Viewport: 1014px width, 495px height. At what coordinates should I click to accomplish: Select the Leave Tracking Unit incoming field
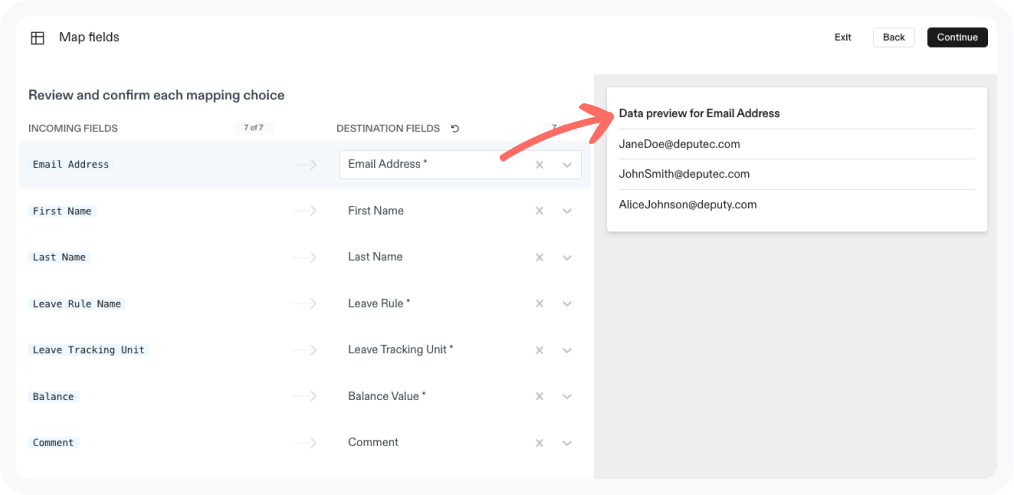click(x=89, y=350)
